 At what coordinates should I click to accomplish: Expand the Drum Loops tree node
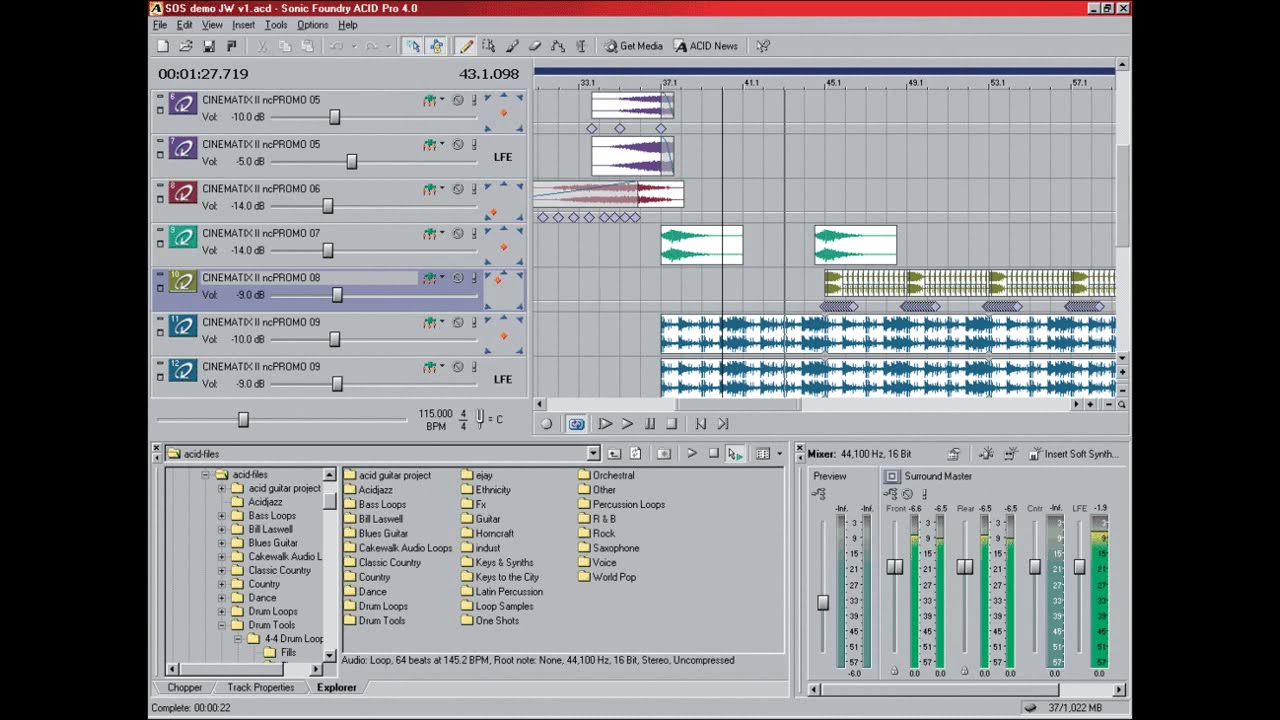(x=221, y=612)
